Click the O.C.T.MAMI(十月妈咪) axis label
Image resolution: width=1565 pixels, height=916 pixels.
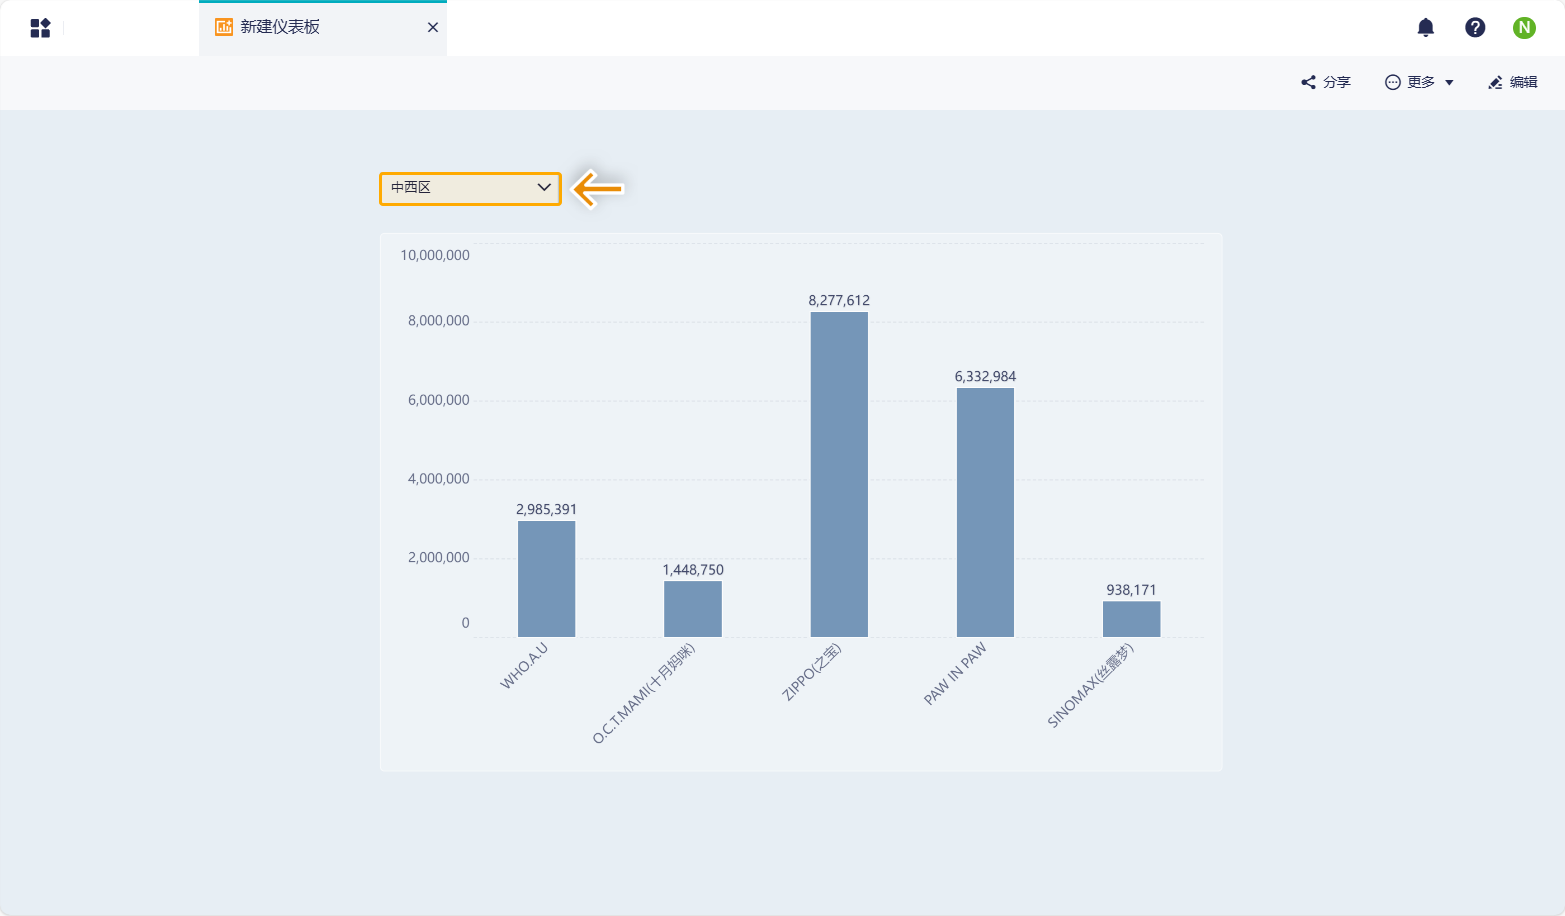(x=644, y=693)
